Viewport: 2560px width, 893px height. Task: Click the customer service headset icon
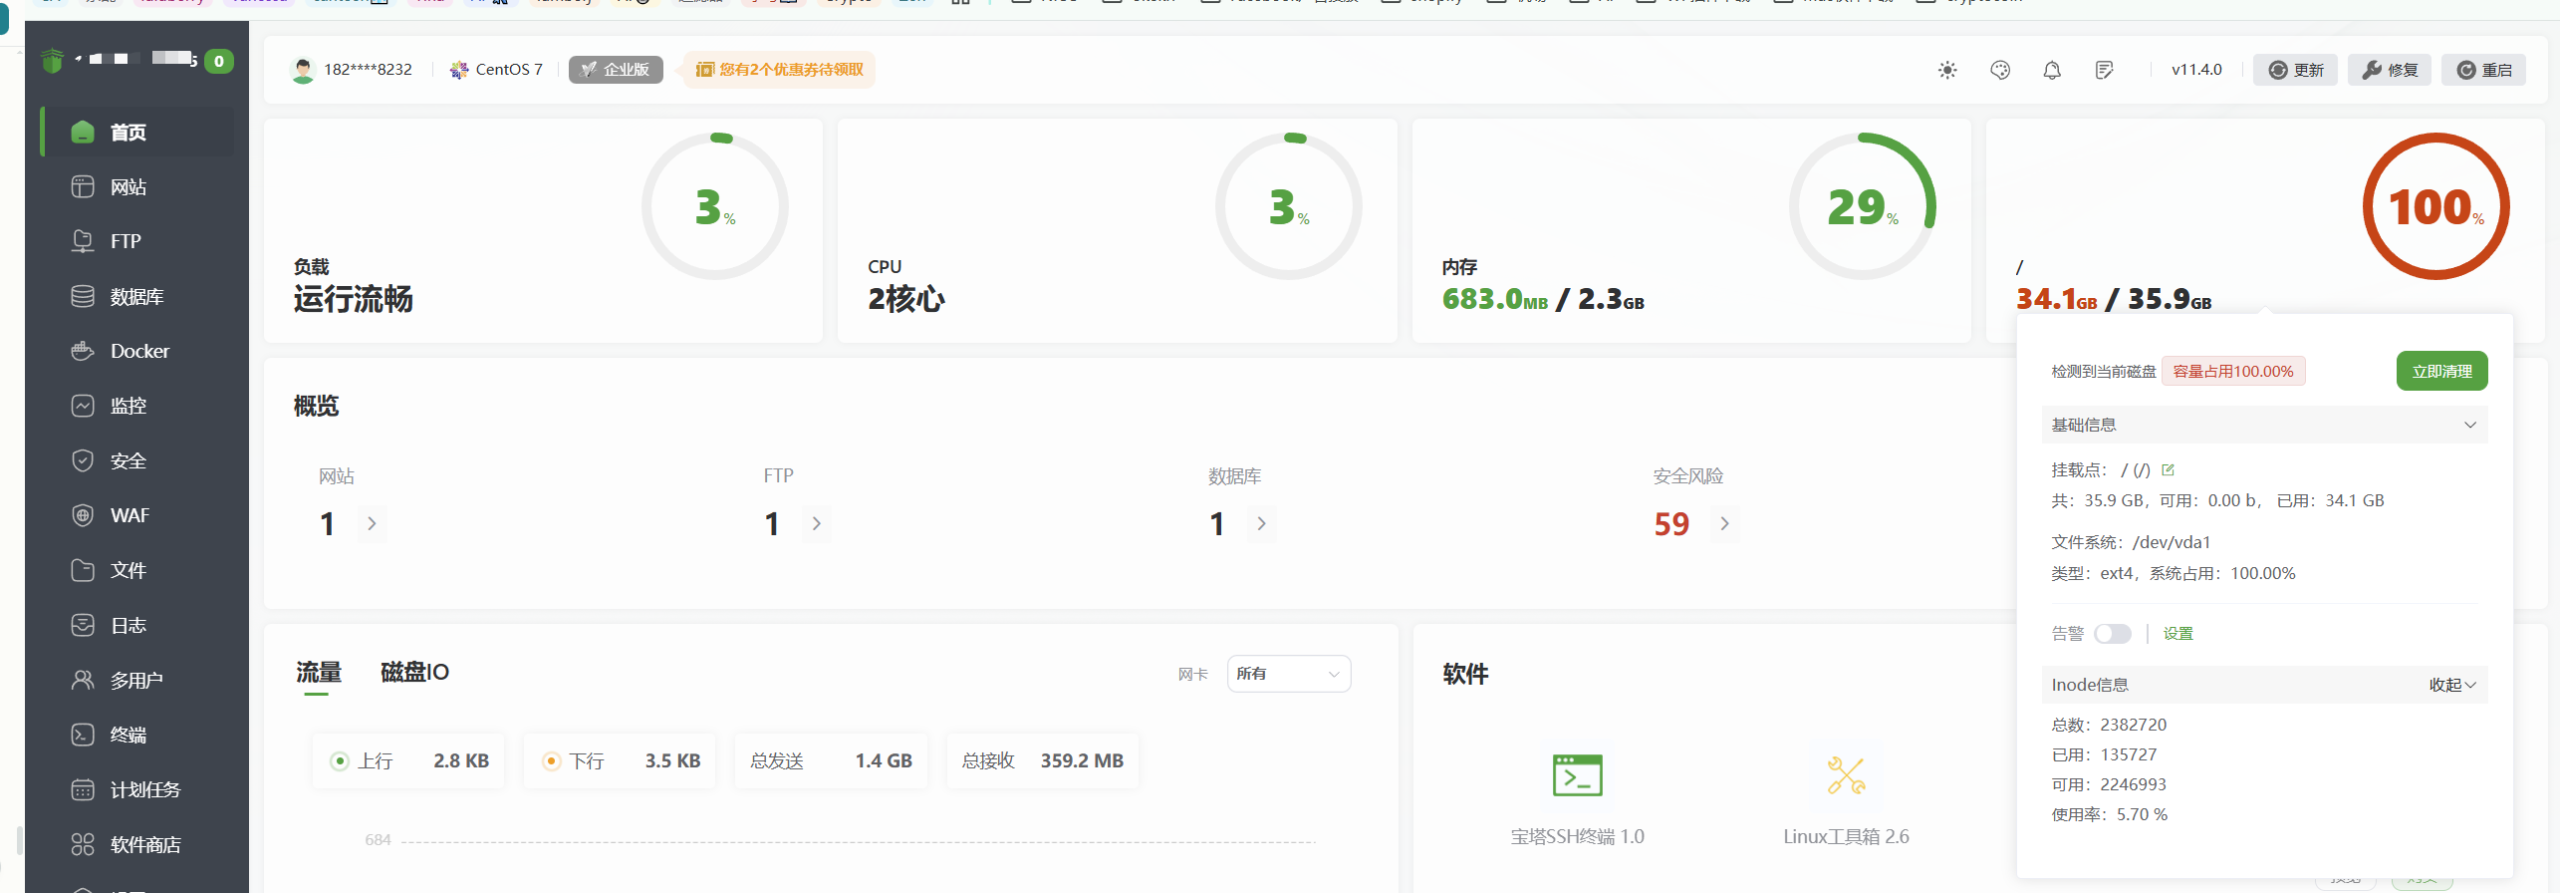(x=2000, y=70)
